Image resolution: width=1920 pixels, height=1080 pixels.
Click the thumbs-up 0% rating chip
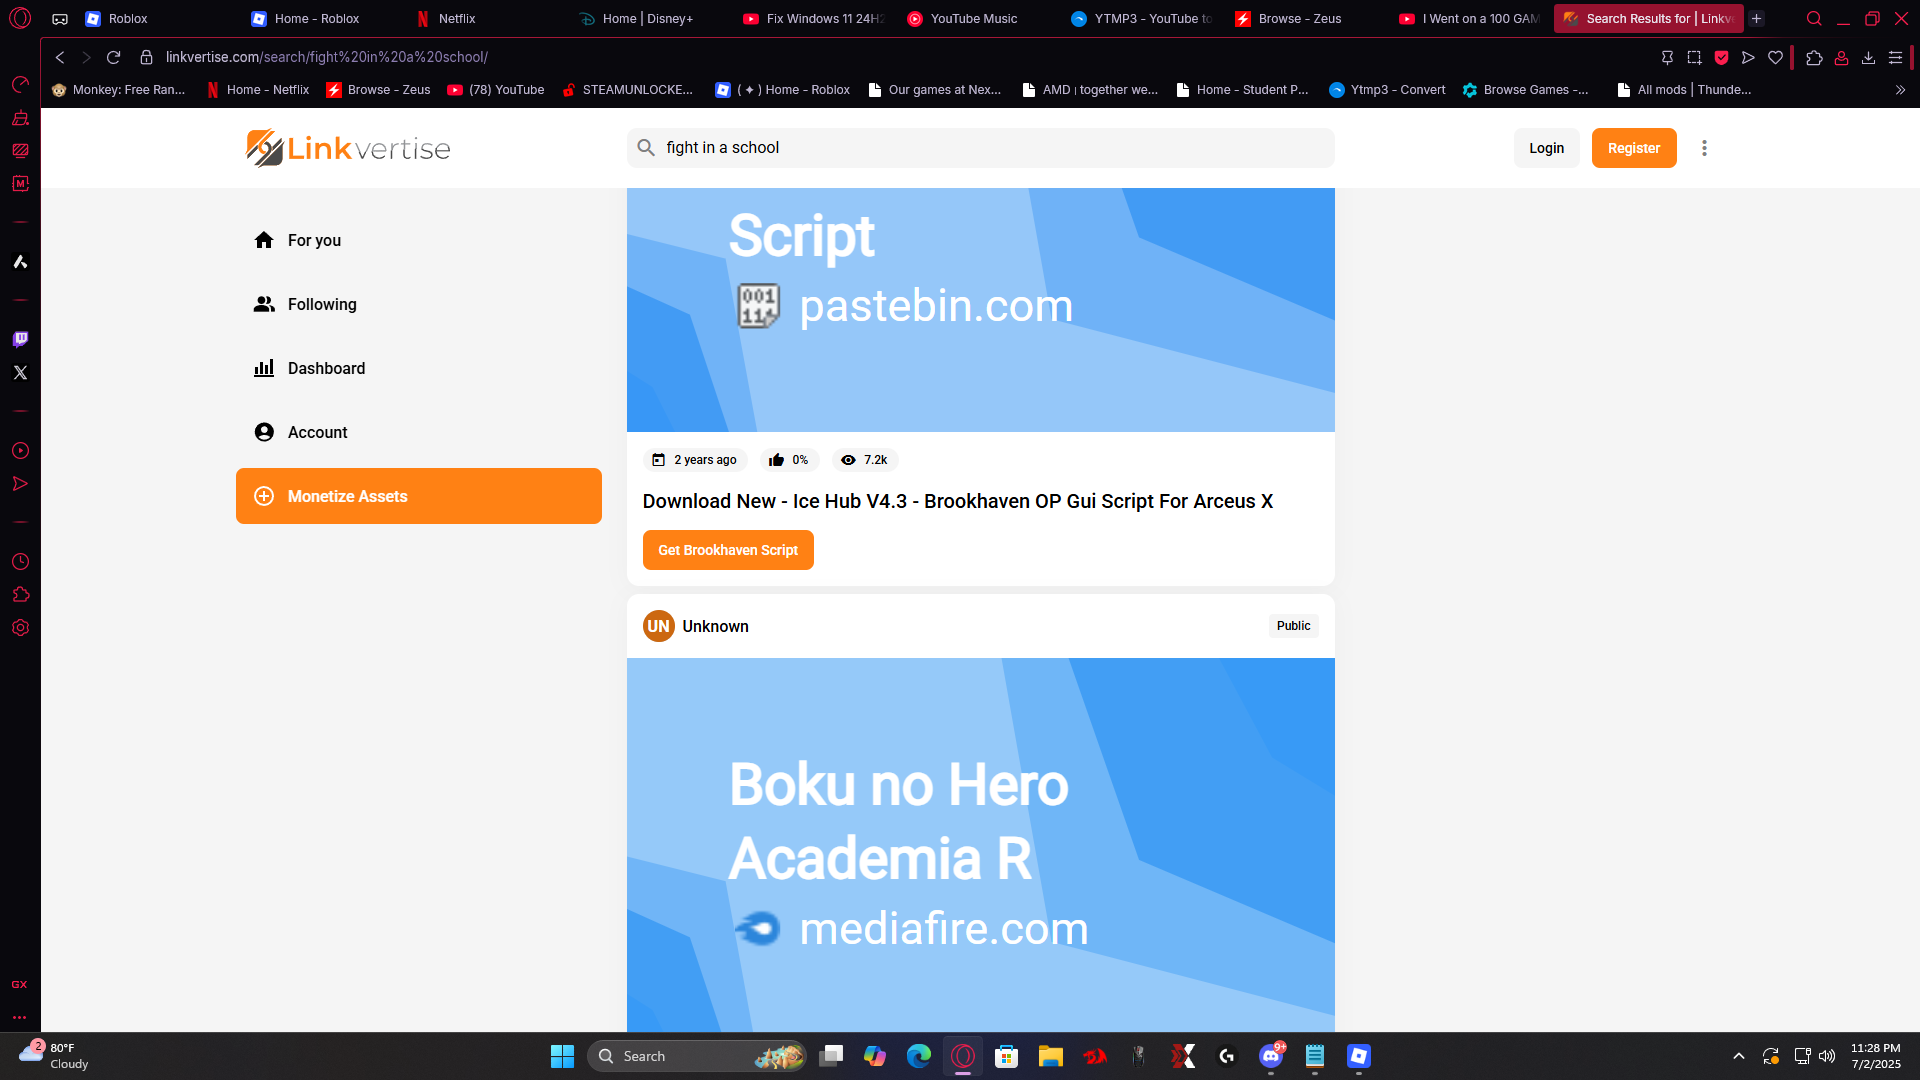[x=789, y=460]
